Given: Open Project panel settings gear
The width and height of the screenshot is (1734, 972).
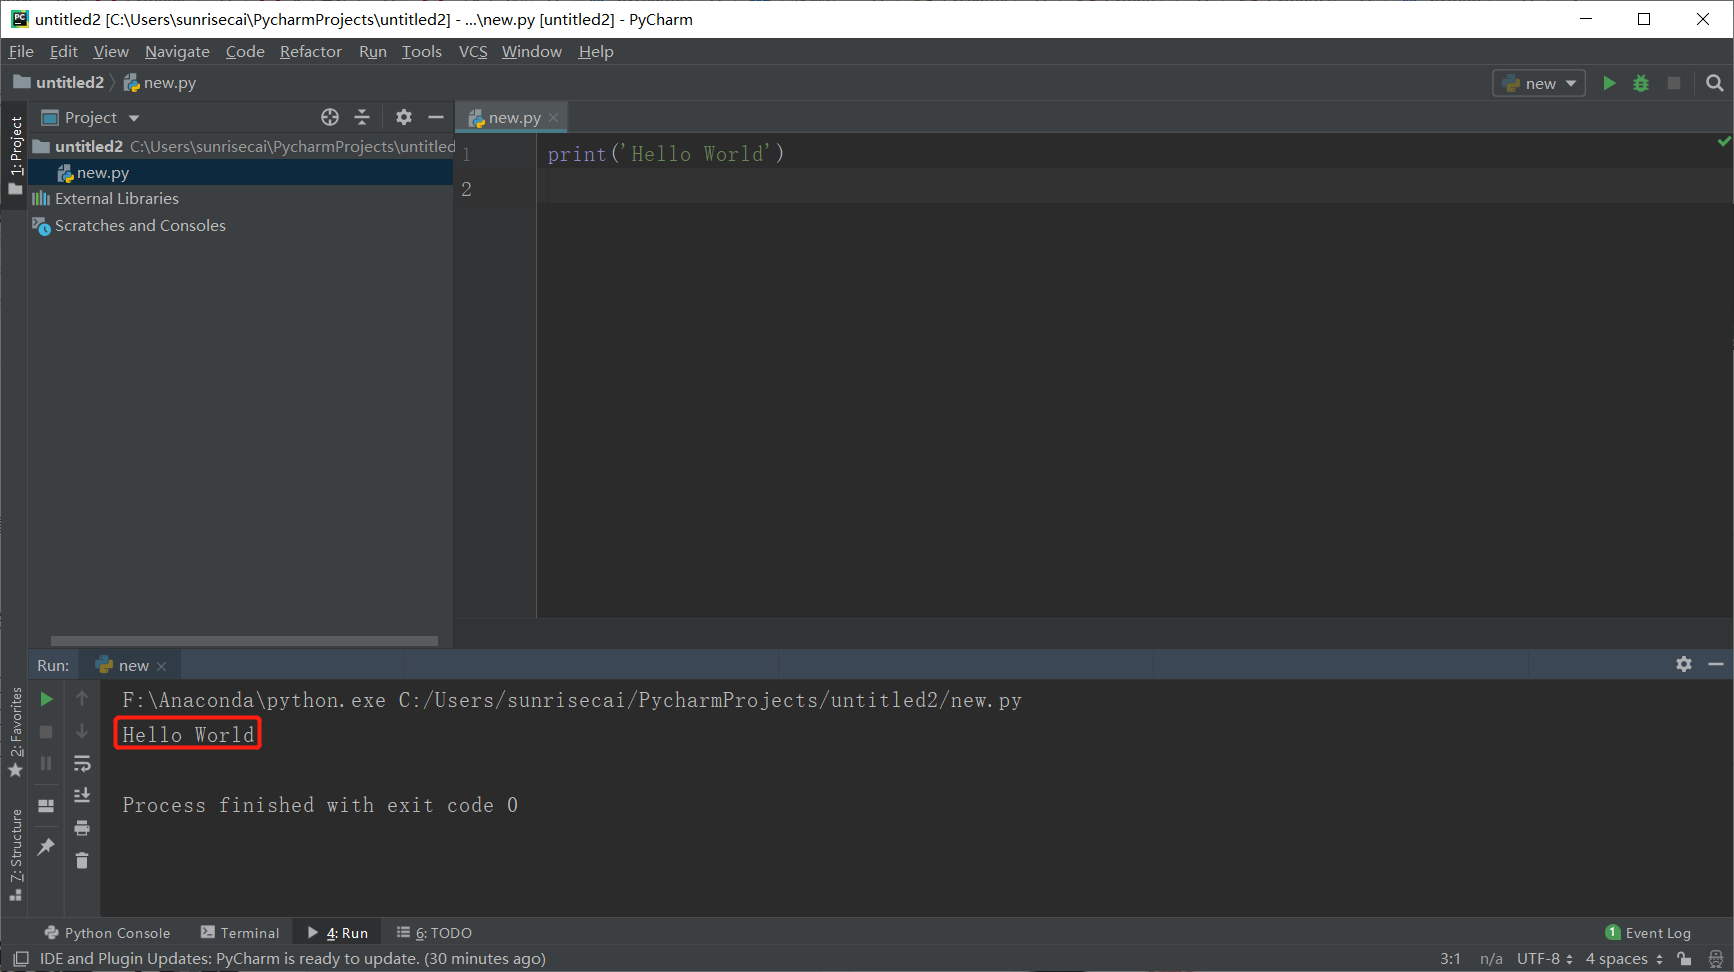Looking at the screenshot, I should 404,117.
